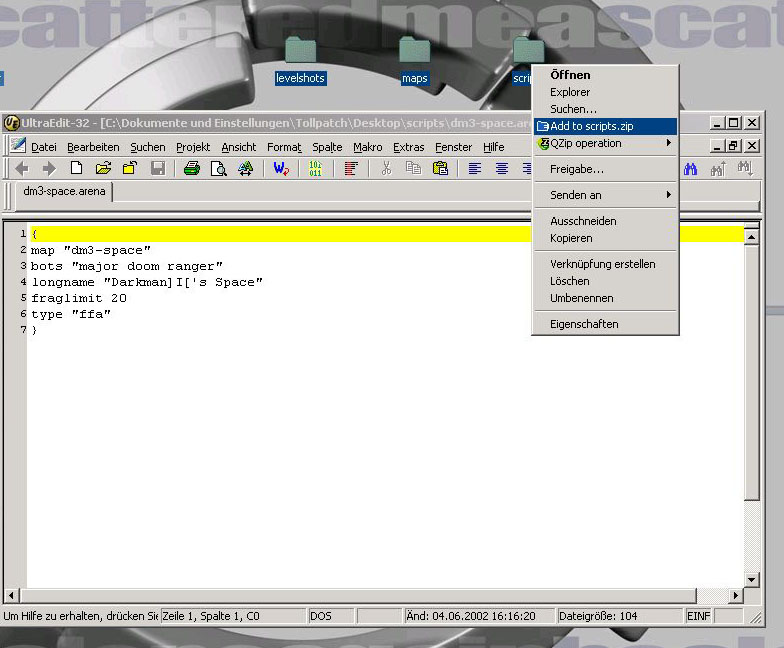
Task: Click line 3 text bots "major doom ranger"
Action: (126, 266)
